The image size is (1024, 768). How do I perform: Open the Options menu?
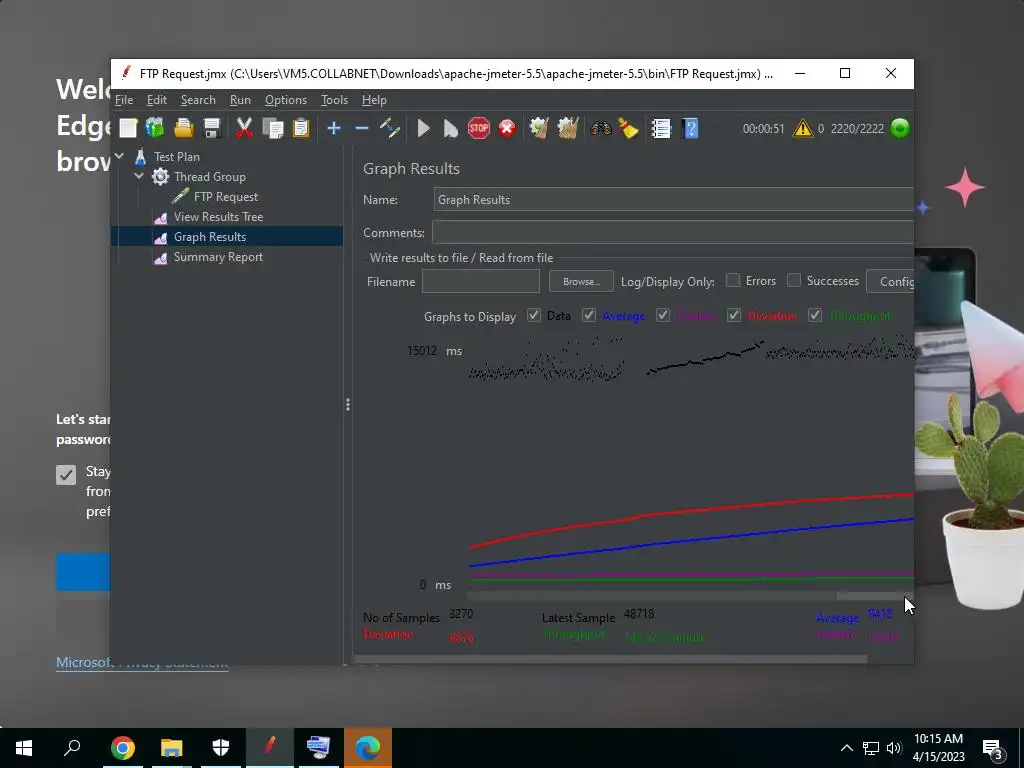pos(285,100)
